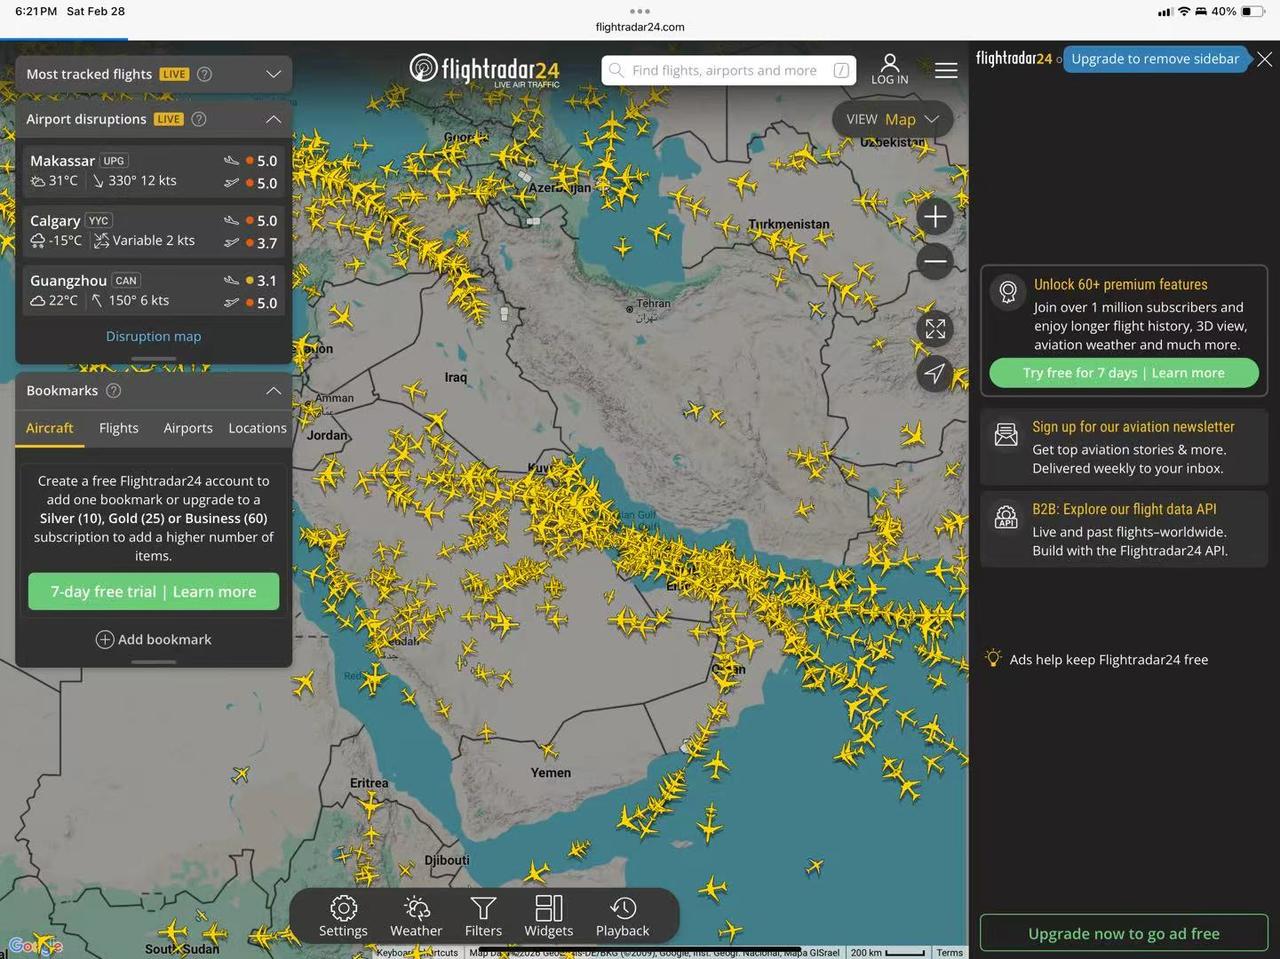Open the hamburger menu icon

point(946,70)
